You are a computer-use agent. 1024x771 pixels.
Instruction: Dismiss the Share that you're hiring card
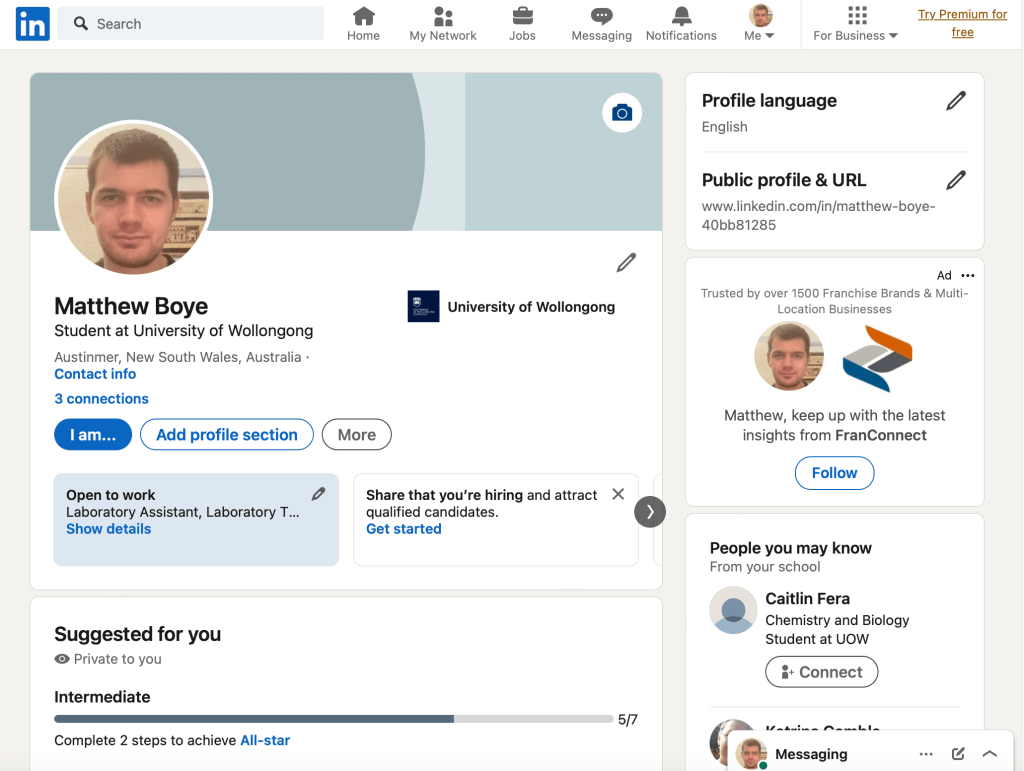tap(618, 494)
